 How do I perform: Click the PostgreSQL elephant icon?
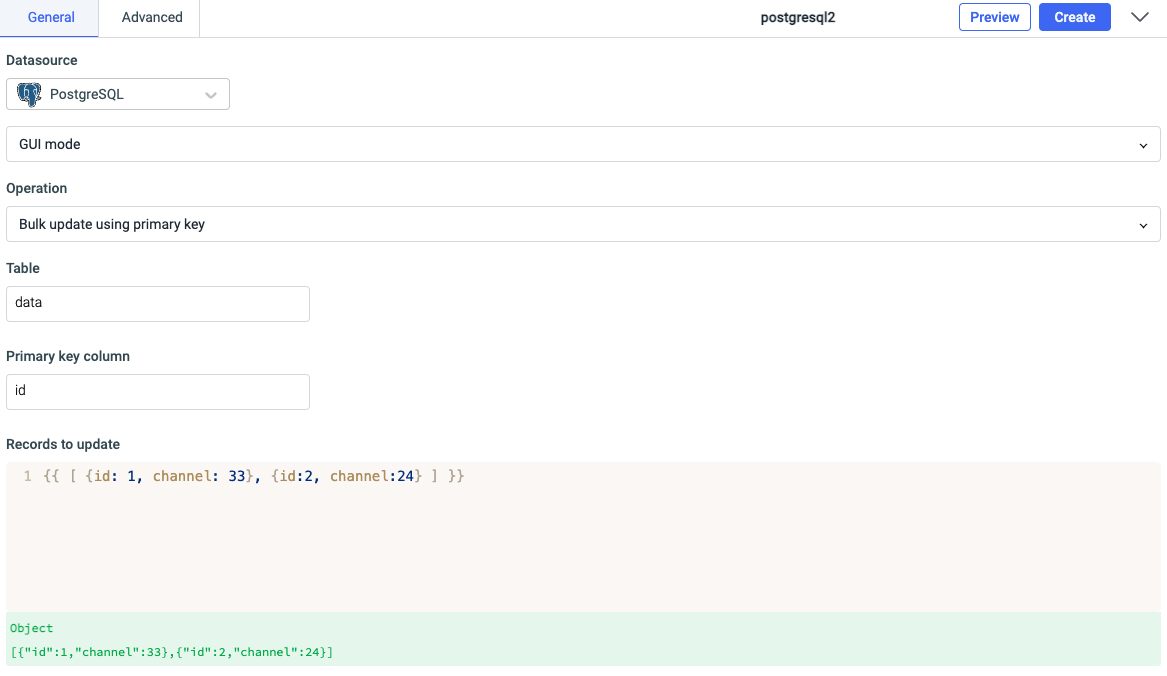point(29,95)
